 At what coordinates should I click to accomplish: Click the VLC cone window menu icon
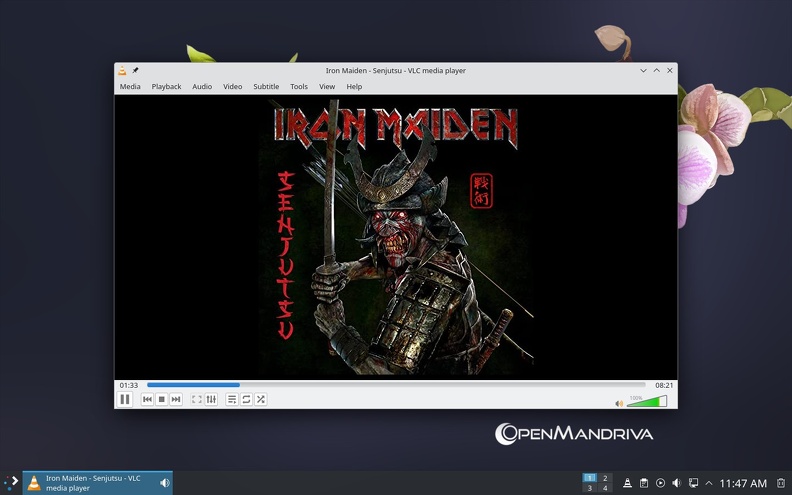tap(122, 71)
